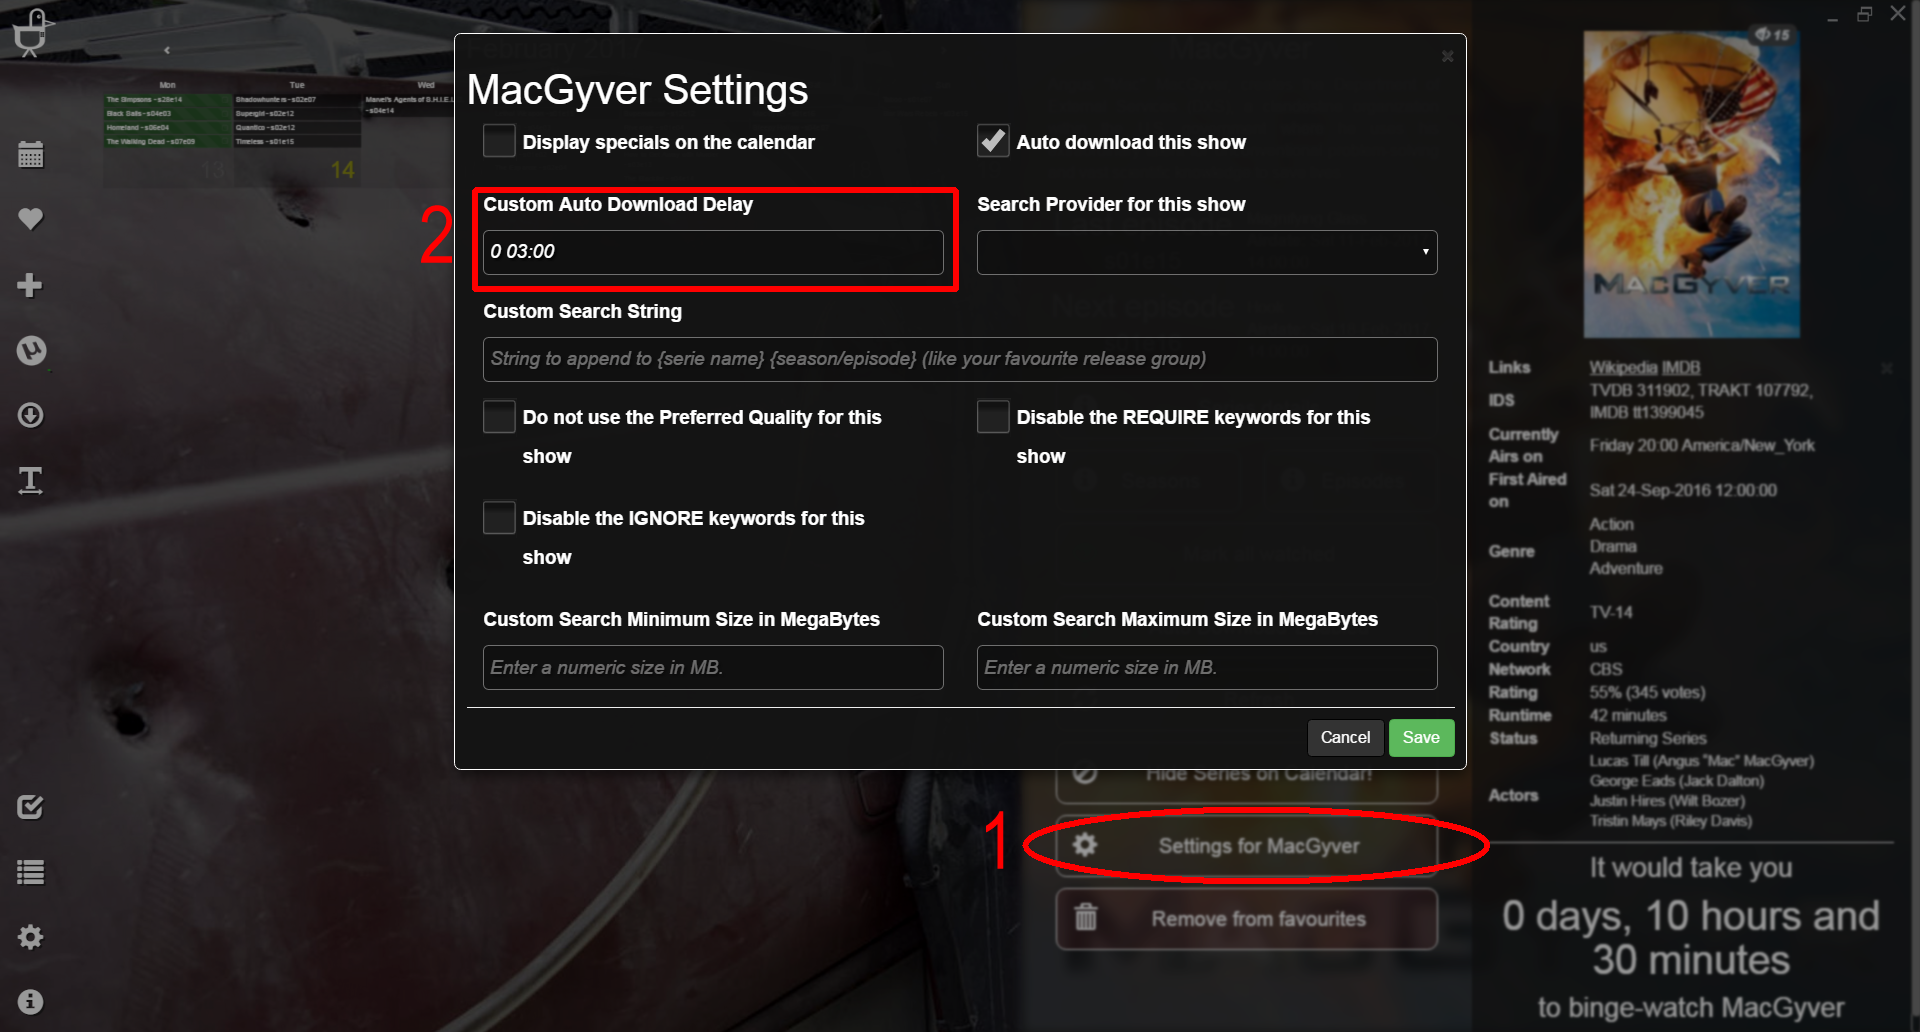Screen dimensions: 1920x1032
Task: Expand Search Provider for this show dropdown
Action: (x=1207, y=252)
